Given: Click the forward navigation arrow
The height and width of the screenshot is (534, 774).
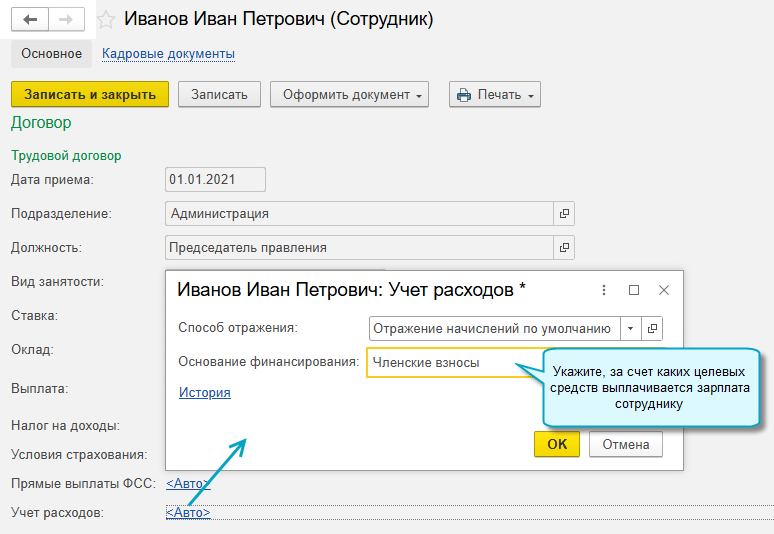Looking at the screenshot, I should point(66,19).
